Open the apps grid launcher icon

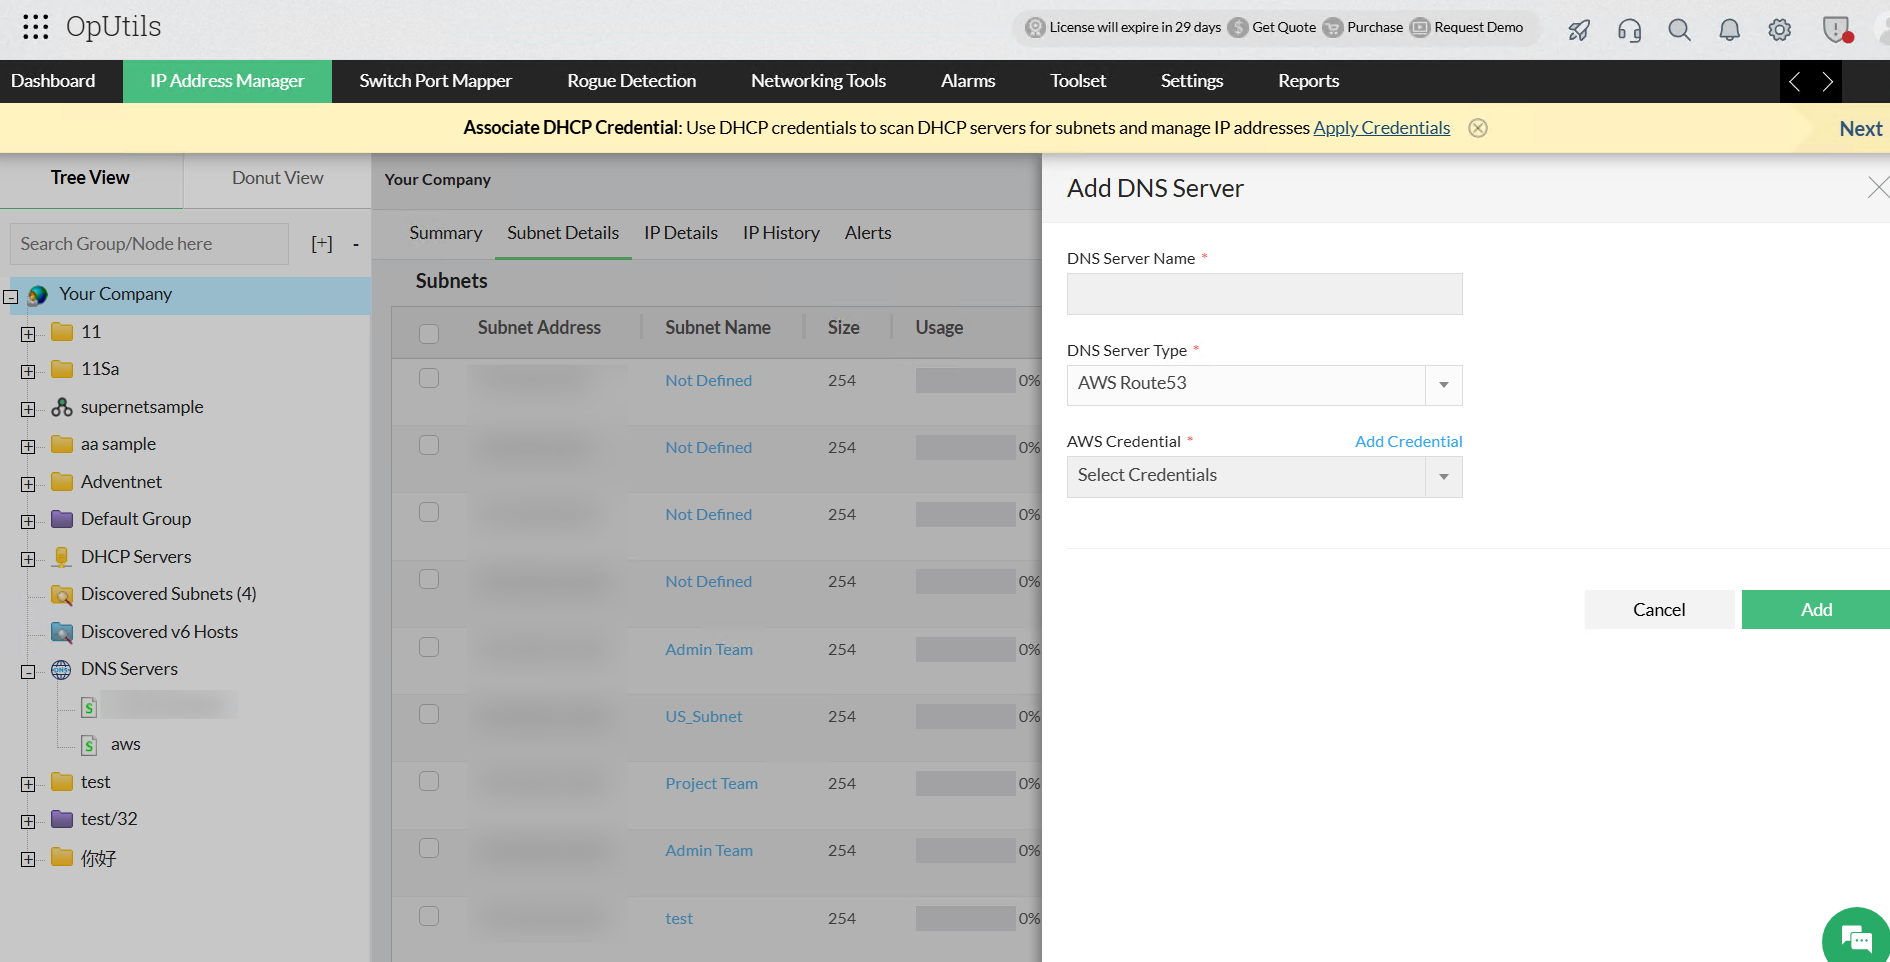(35, 27)
